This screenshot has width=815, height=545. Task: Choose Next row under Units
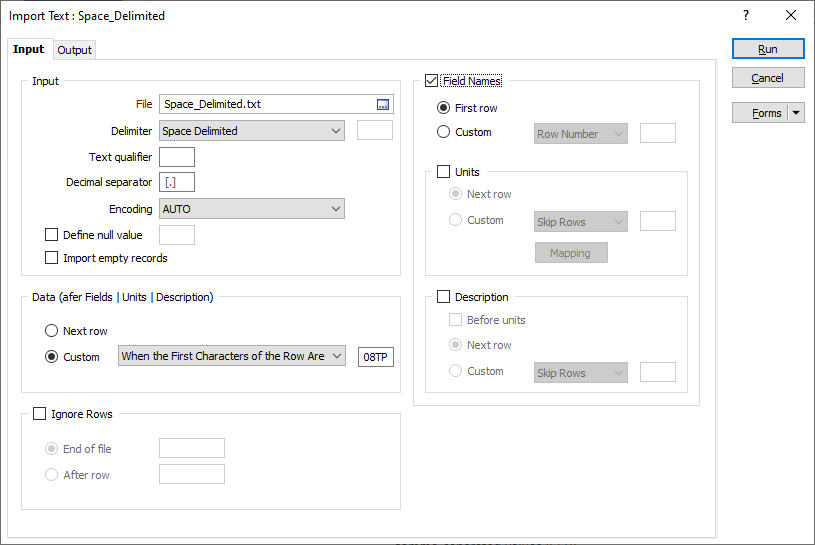tap(455, 194)
